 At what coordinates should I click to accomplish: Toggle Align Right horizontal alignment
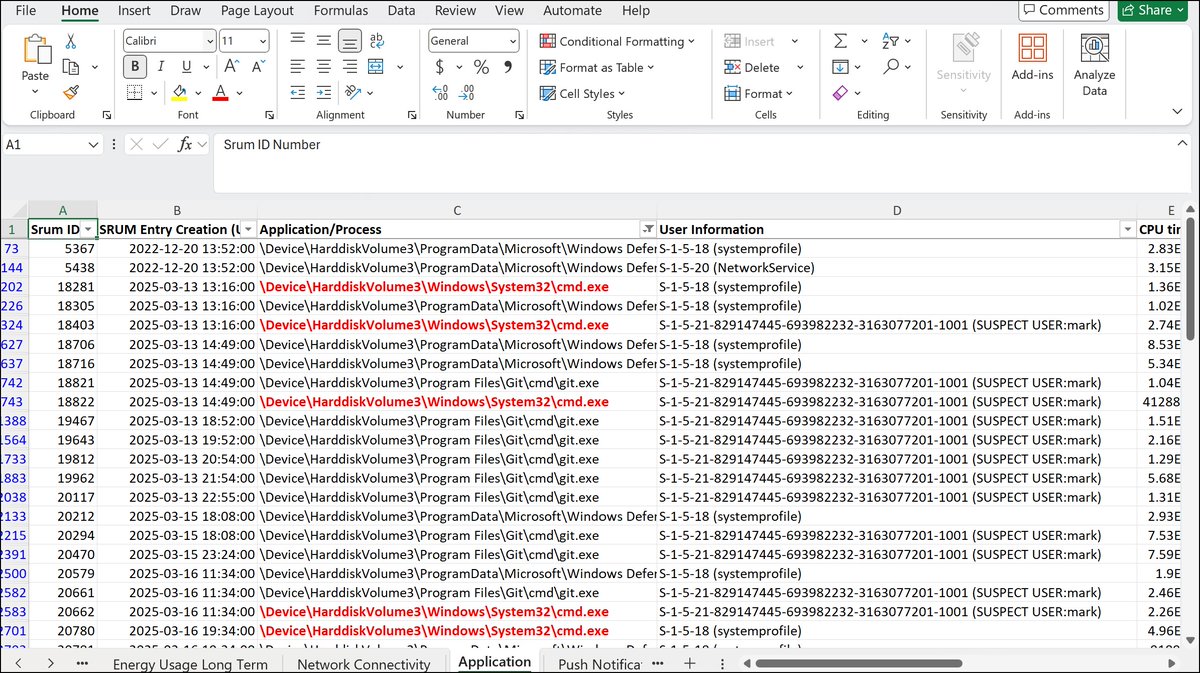(x=349, y=67)
